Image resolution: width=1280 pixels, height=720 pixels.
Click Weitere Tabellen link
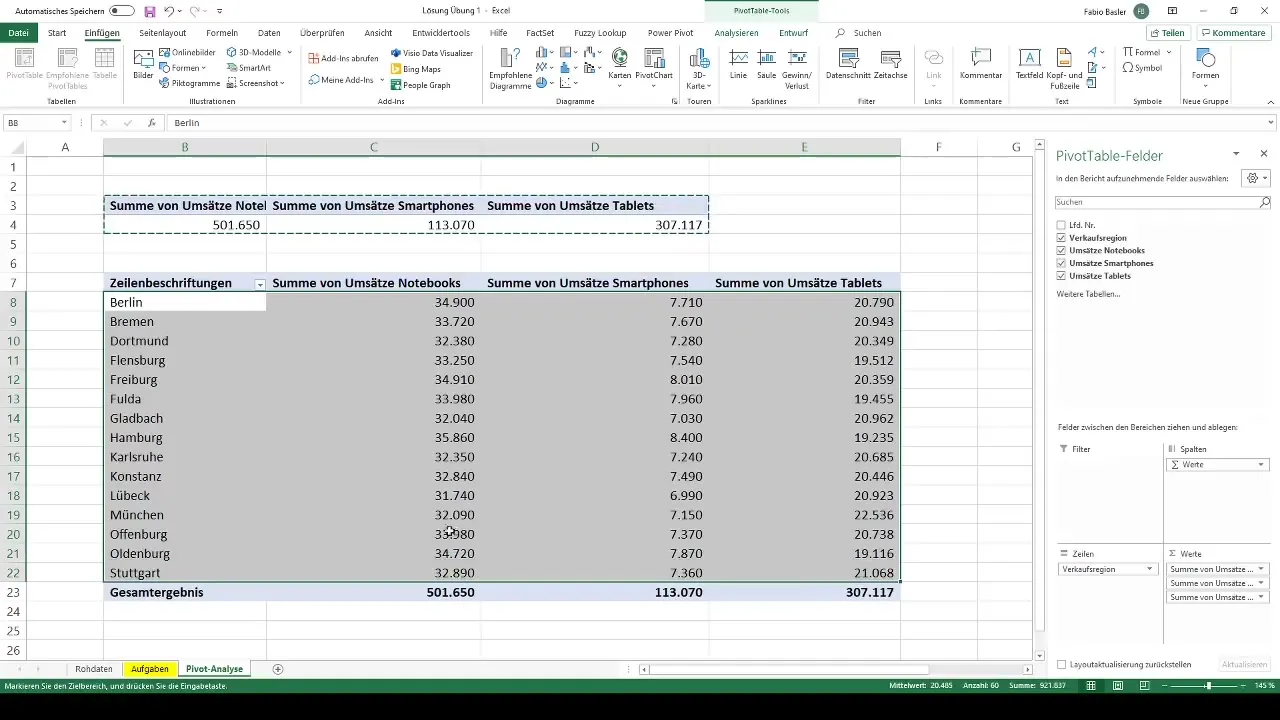click(1088, 294)
